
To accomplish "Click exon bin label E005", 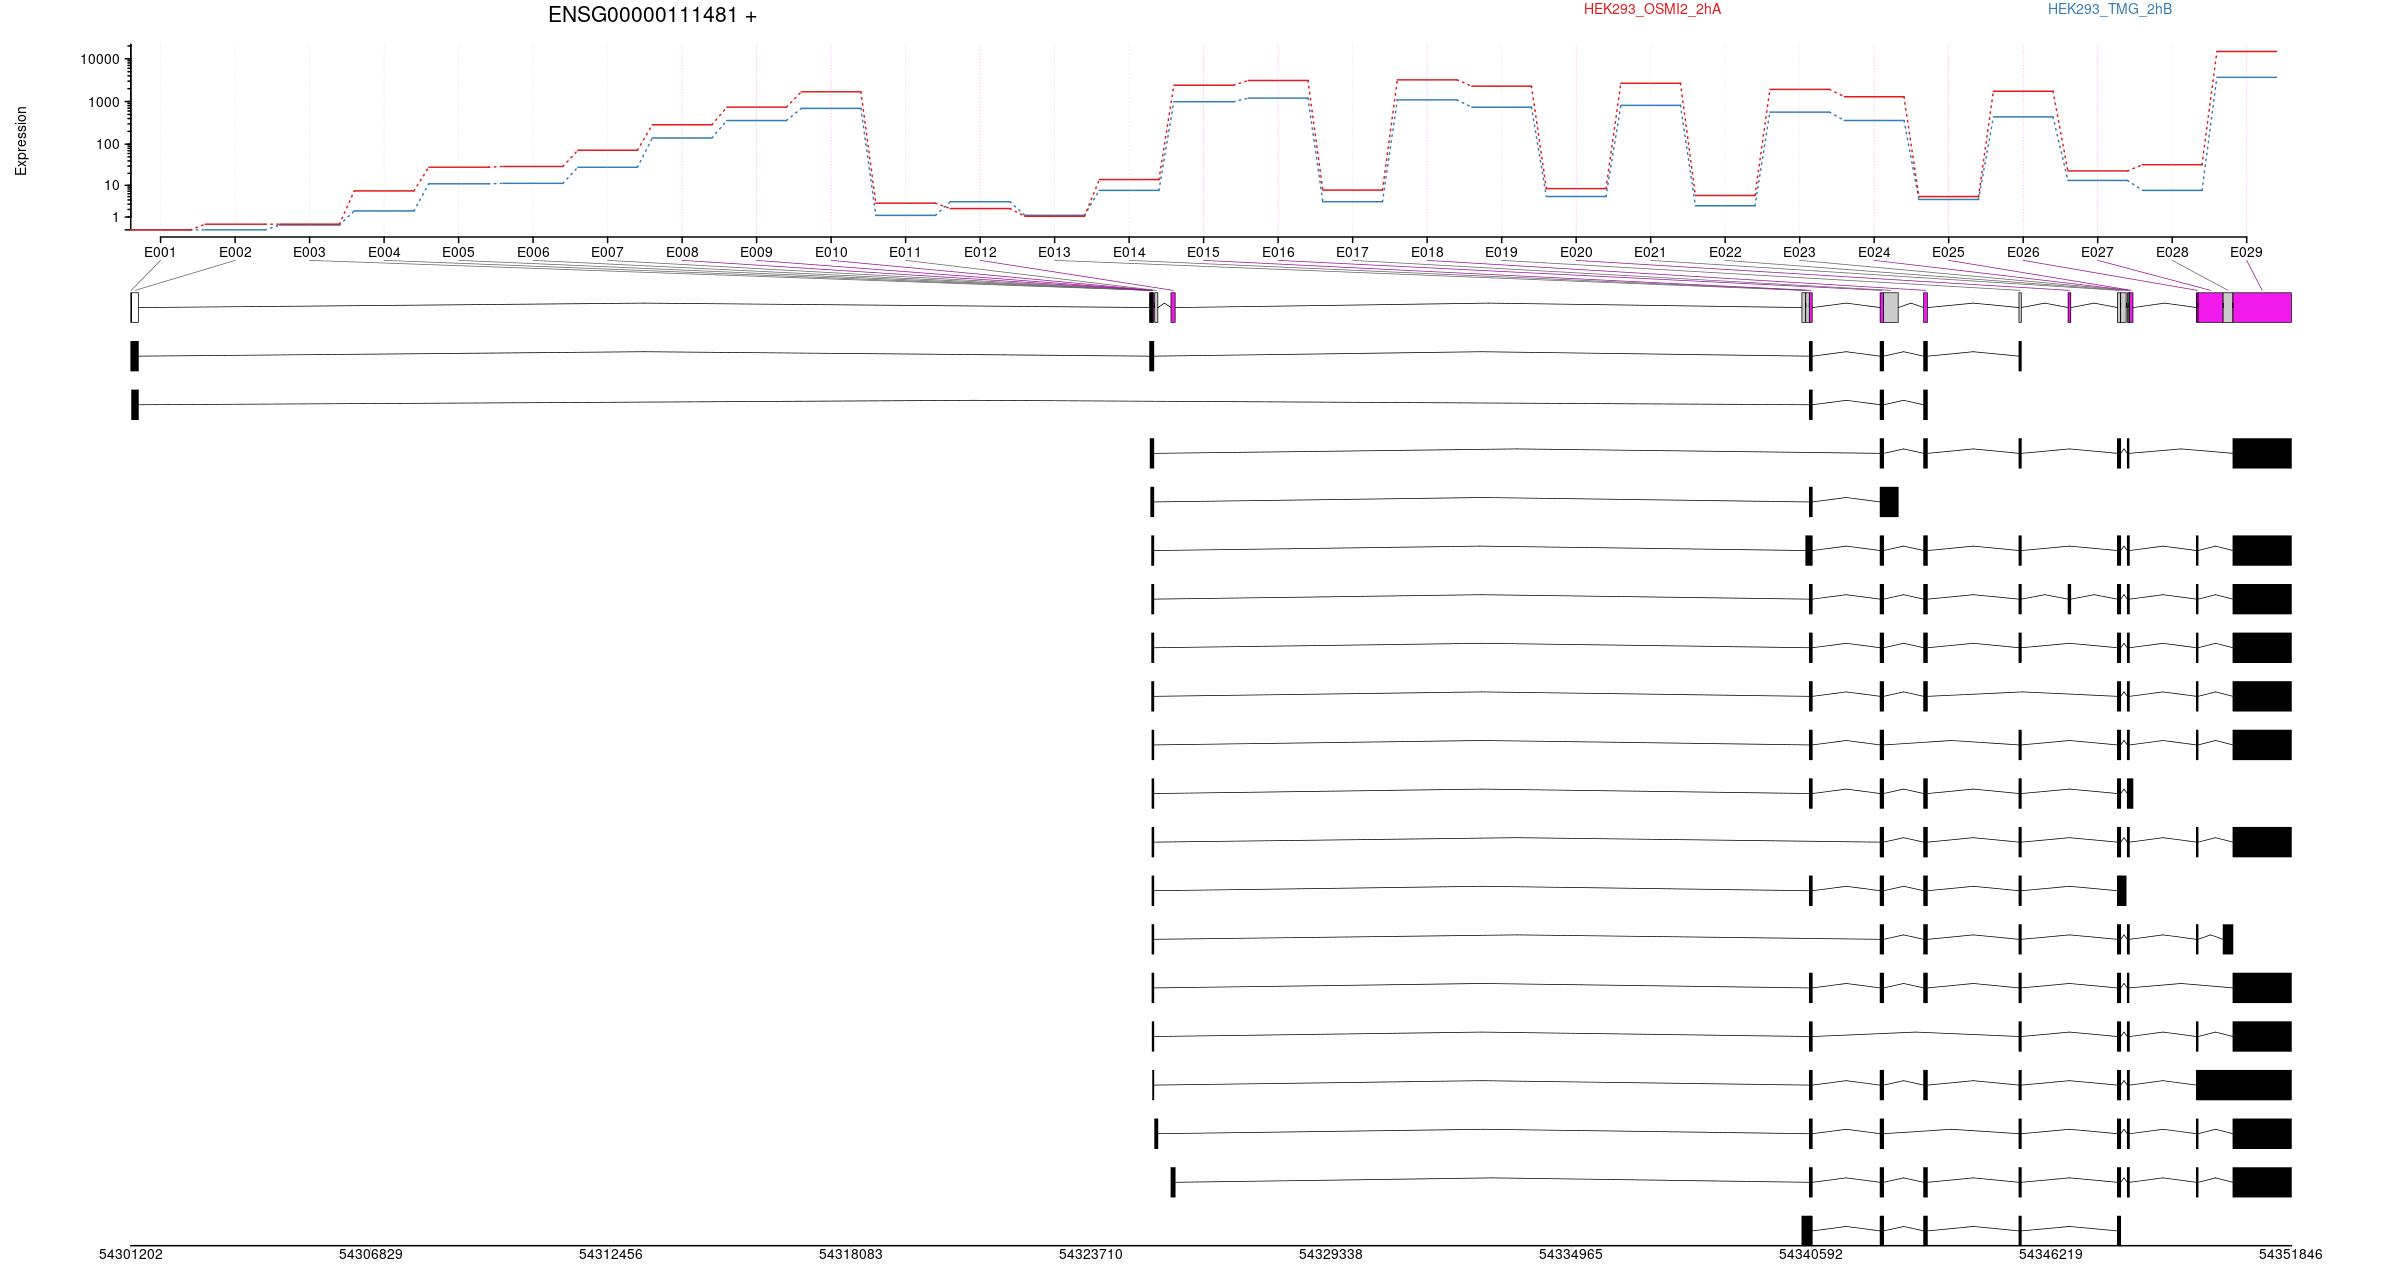I will click(x=458, y=252).
